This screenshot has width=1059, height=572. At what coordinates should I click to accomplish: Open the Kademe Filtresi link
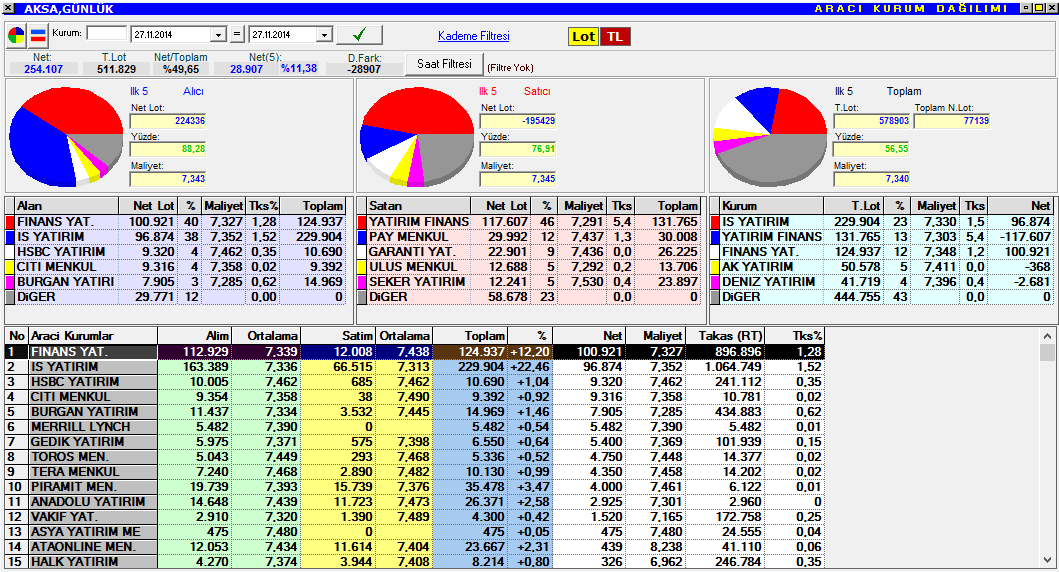pyautogui.click(x=473, y=36)
